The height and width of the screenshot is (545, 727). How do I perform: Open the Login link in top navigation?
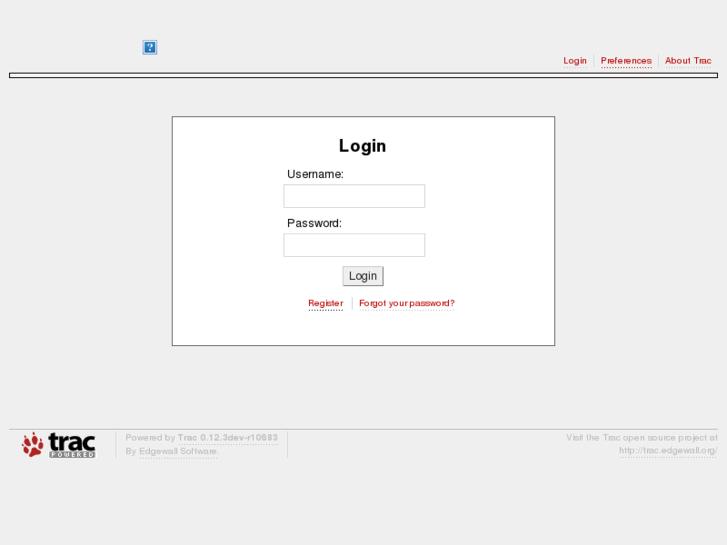(x=575, y=61)
